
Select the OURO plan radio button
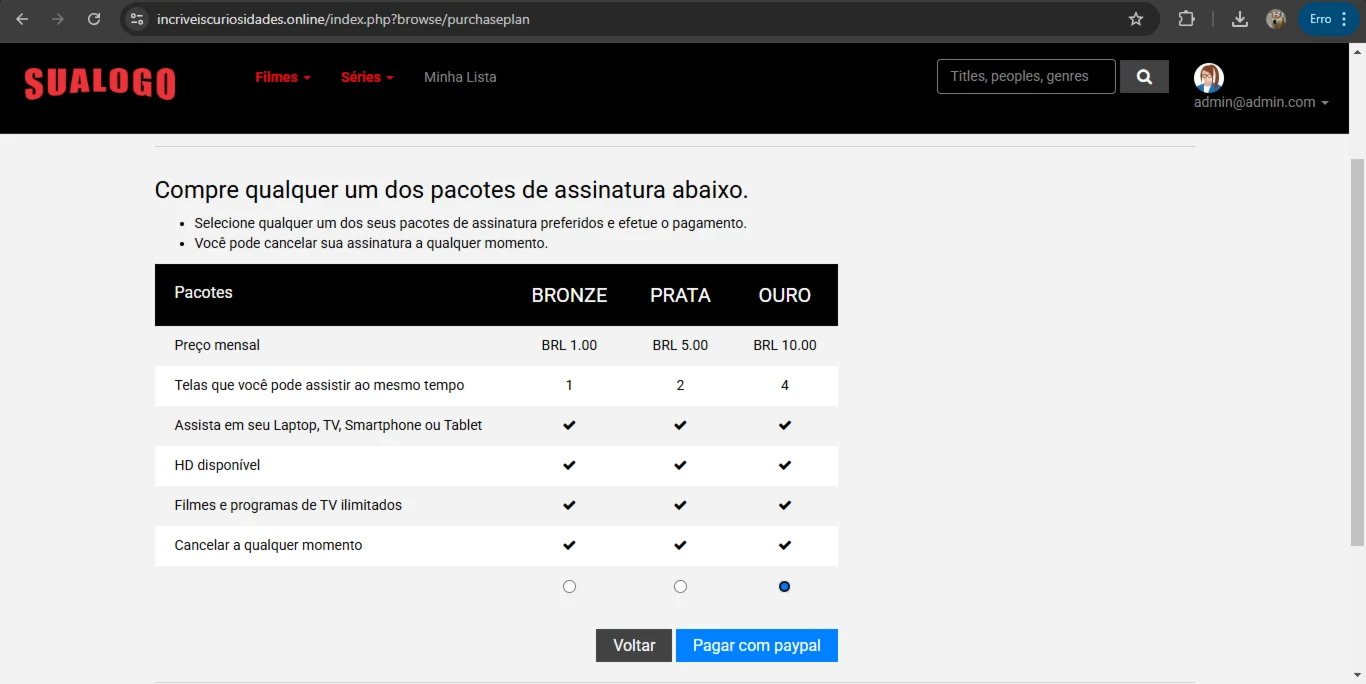point(784,587)
